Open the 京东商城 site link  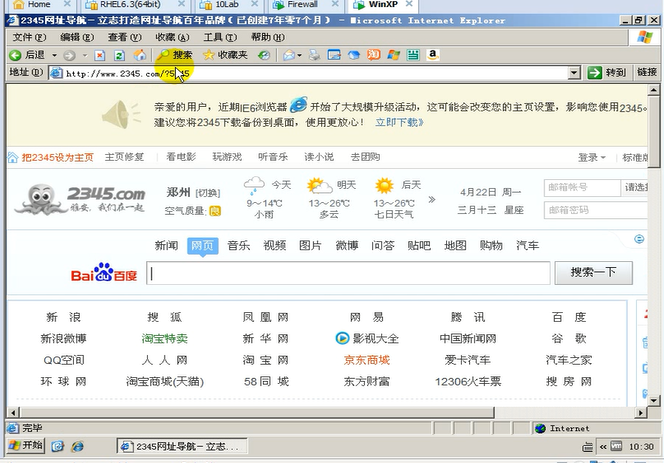367,360
